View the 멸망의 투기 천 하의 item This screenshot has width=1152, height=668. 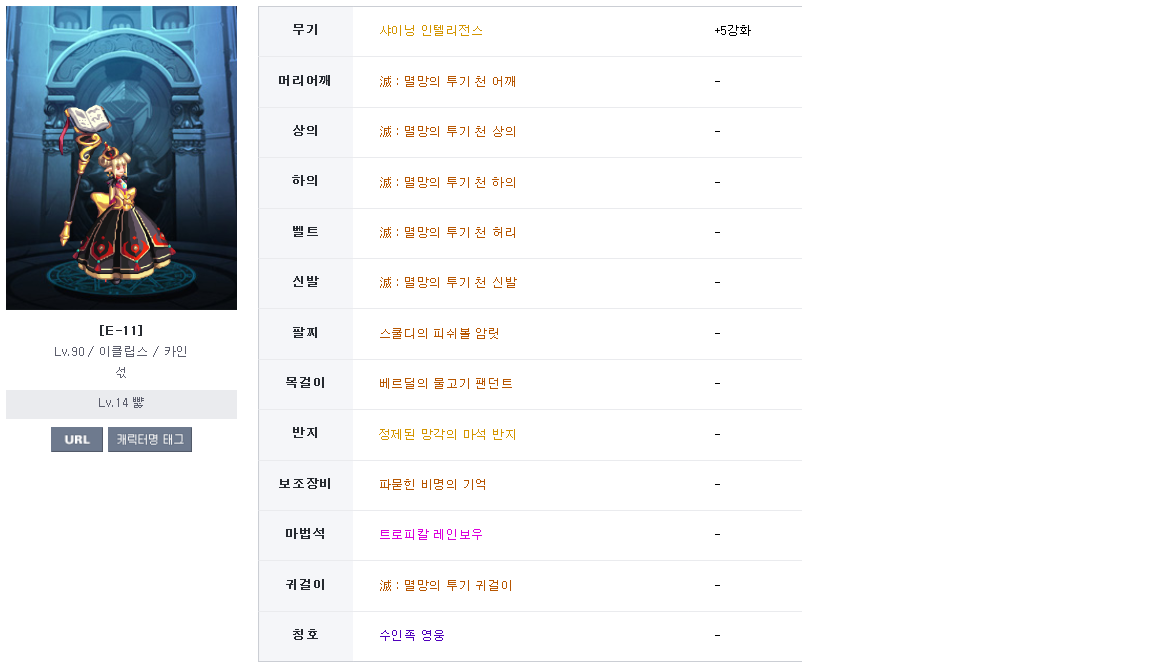(447, 182)
